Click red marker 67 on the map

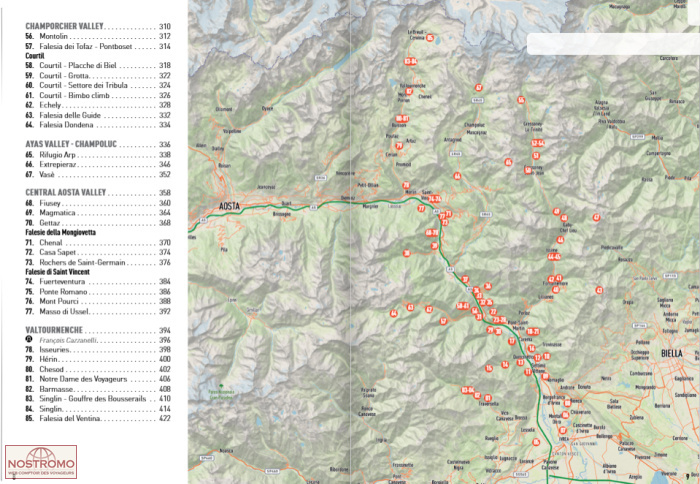[479, 88]
